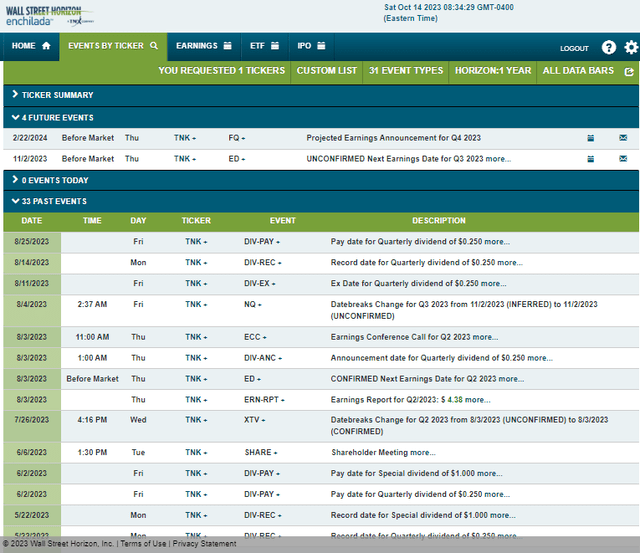Sort by the TICKER column header
Screen dimensions: 640x553
pyautogui.click(x=196, y=221)
